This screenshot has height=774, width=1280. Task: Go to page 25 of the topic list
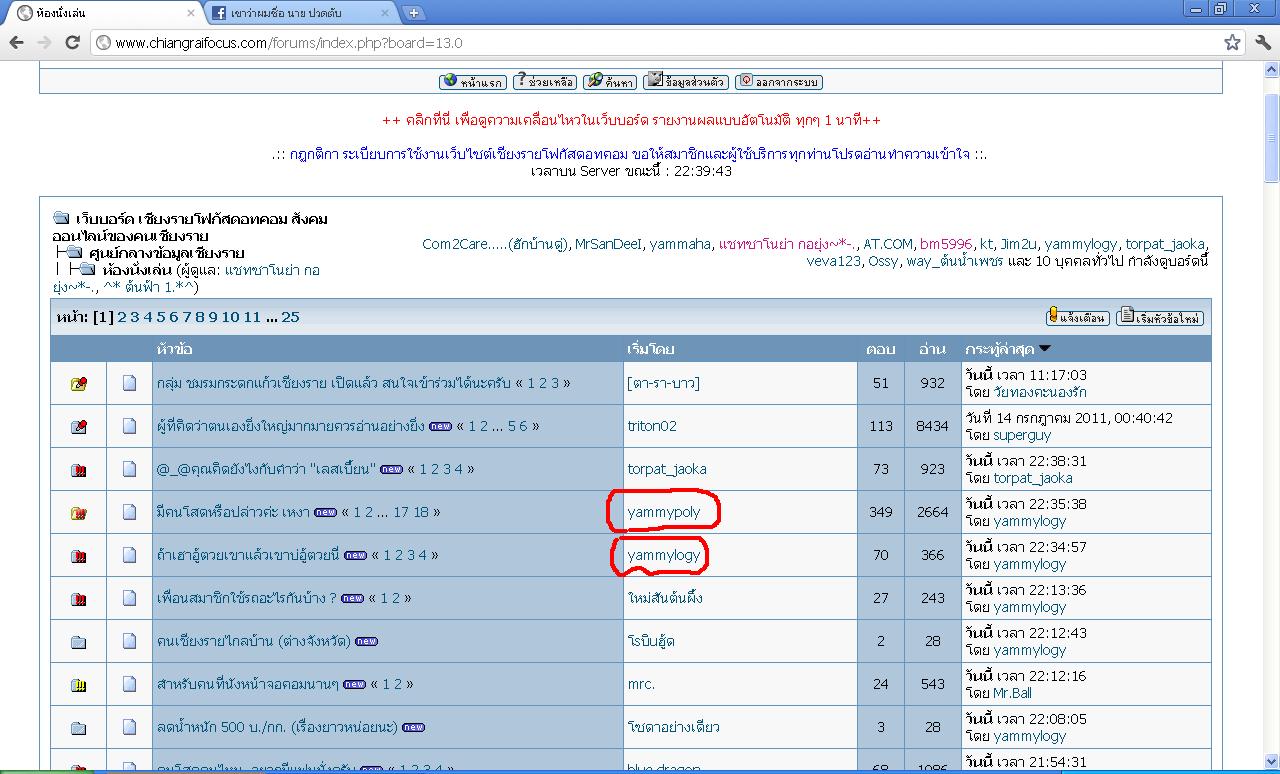290,317
